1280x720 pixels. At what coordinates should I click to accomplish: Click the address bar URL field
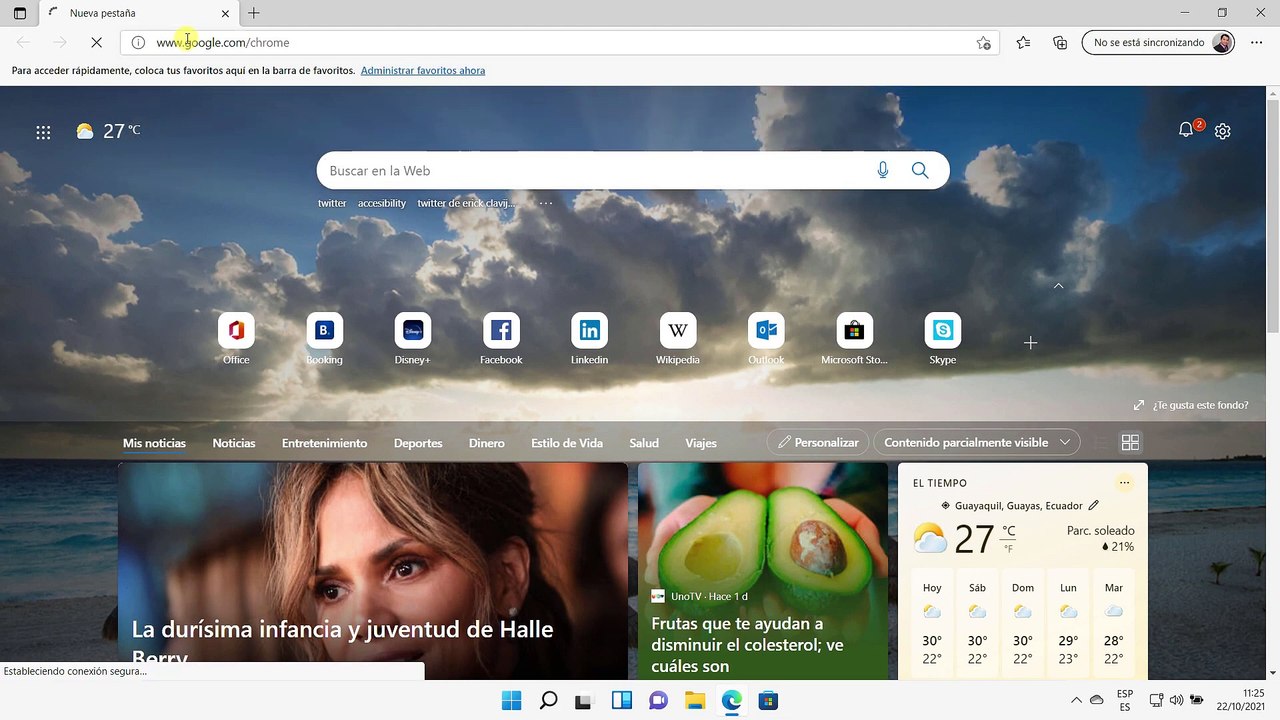pos(560,43)
